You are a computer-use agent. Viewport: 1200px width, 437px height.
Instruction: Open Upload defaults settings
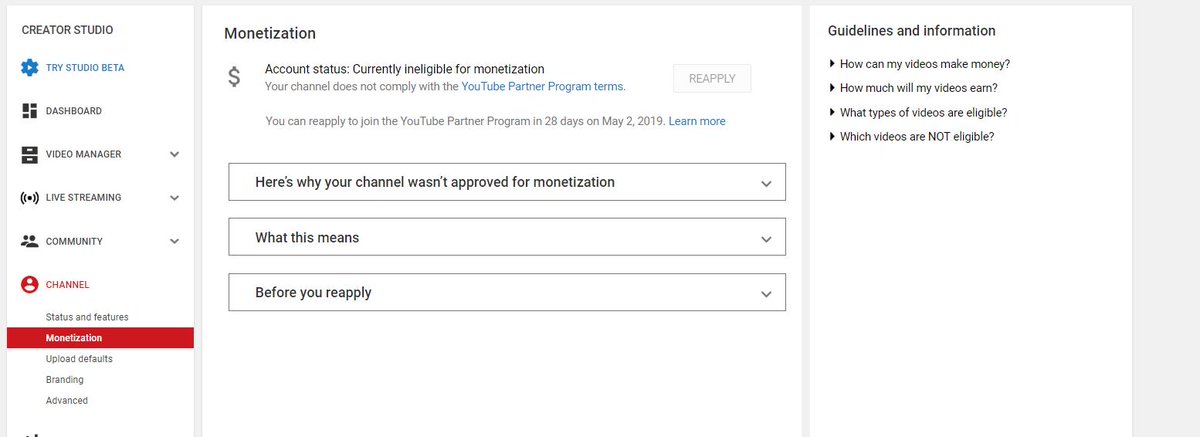click(x=79, y=358)
